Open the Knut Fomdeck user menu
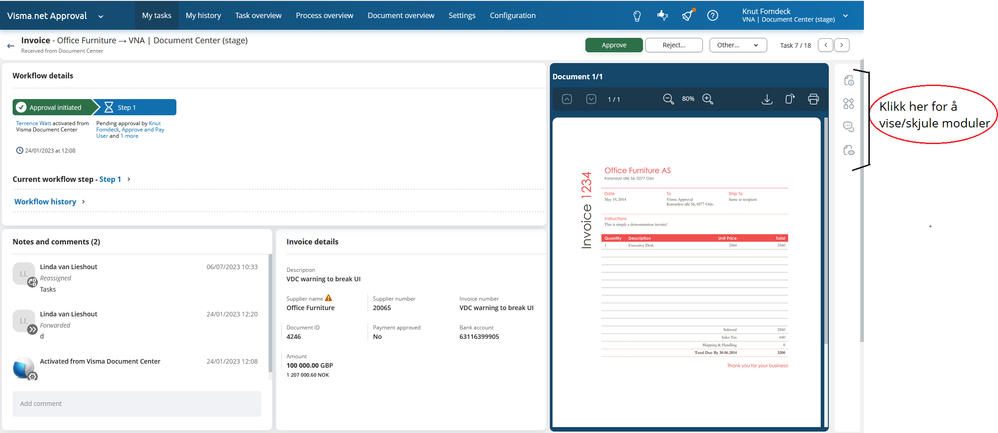The image size is (998, 433). pos(795,15)
